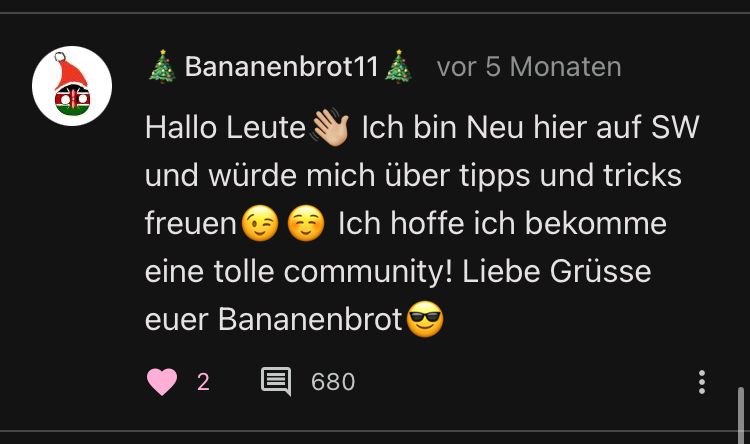
Task: Click the waving hand emoji
Action: (330, 127)
